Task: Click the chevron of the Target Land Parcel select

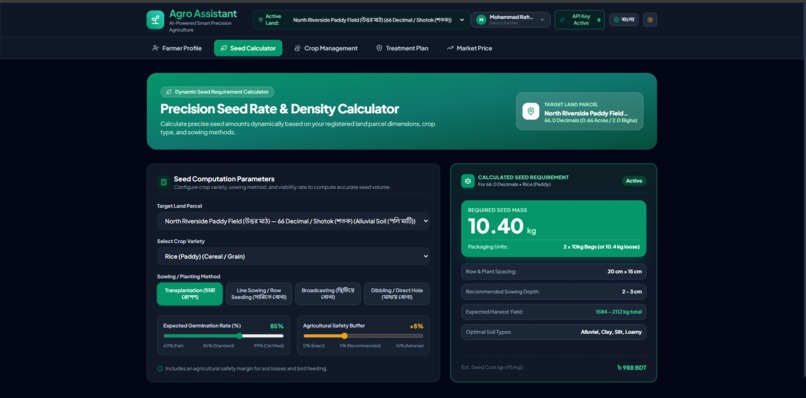Action: [425, 221]
